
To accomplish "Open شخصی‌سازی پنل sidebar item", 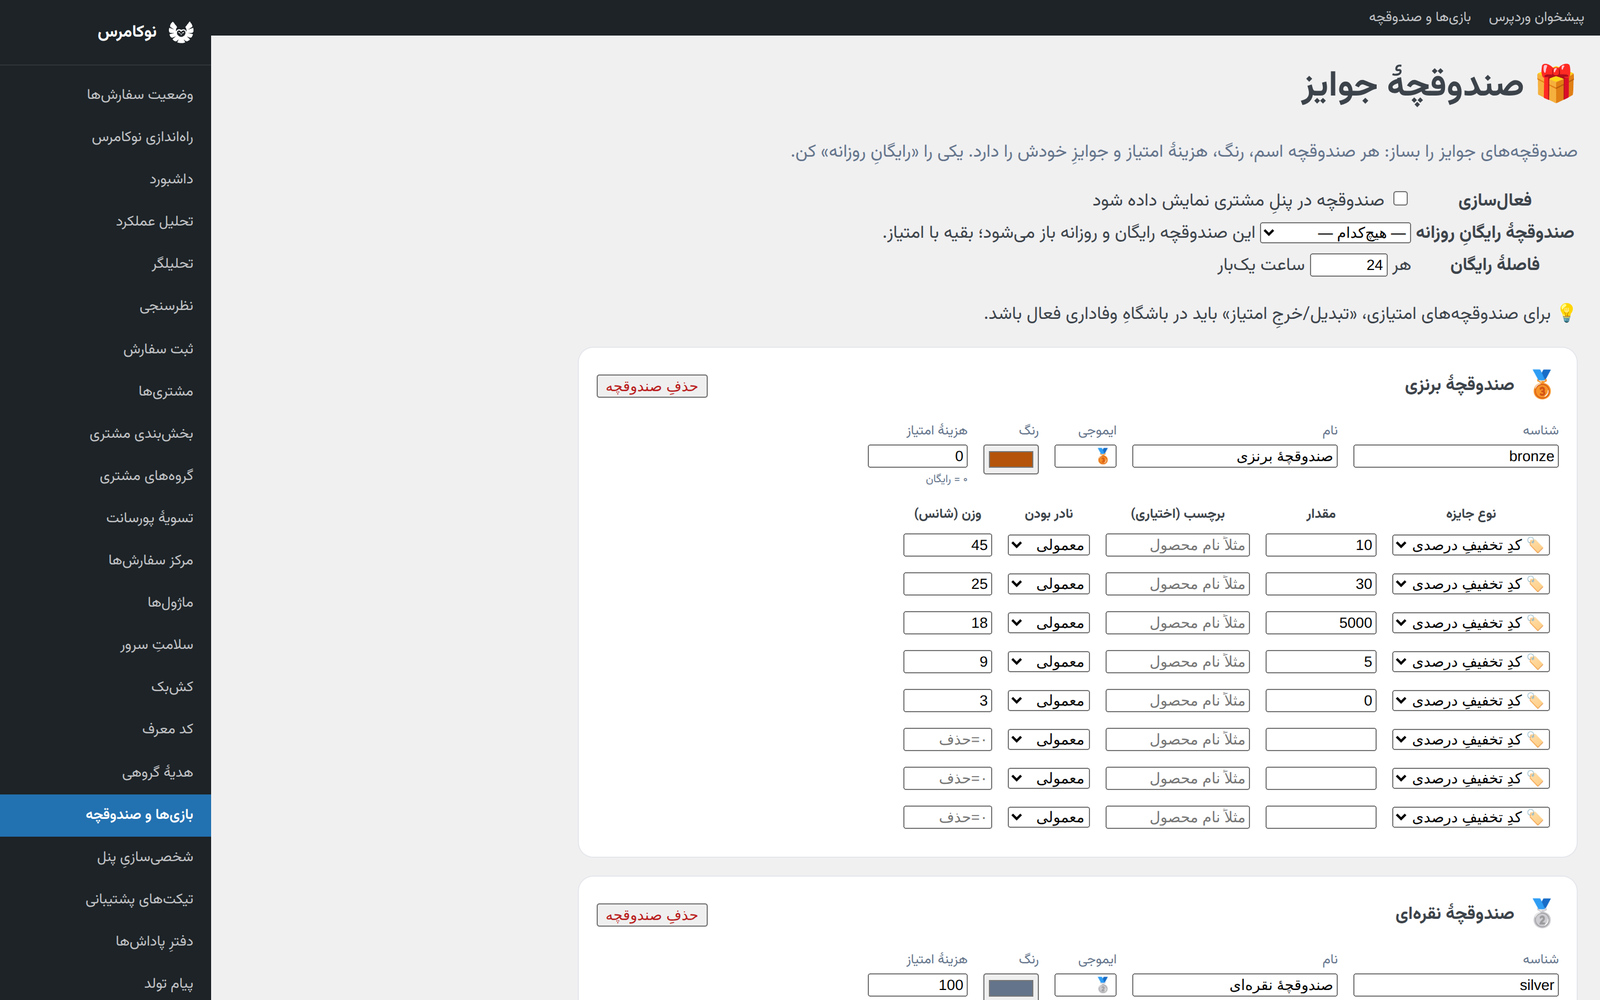I will pos(105,857).
